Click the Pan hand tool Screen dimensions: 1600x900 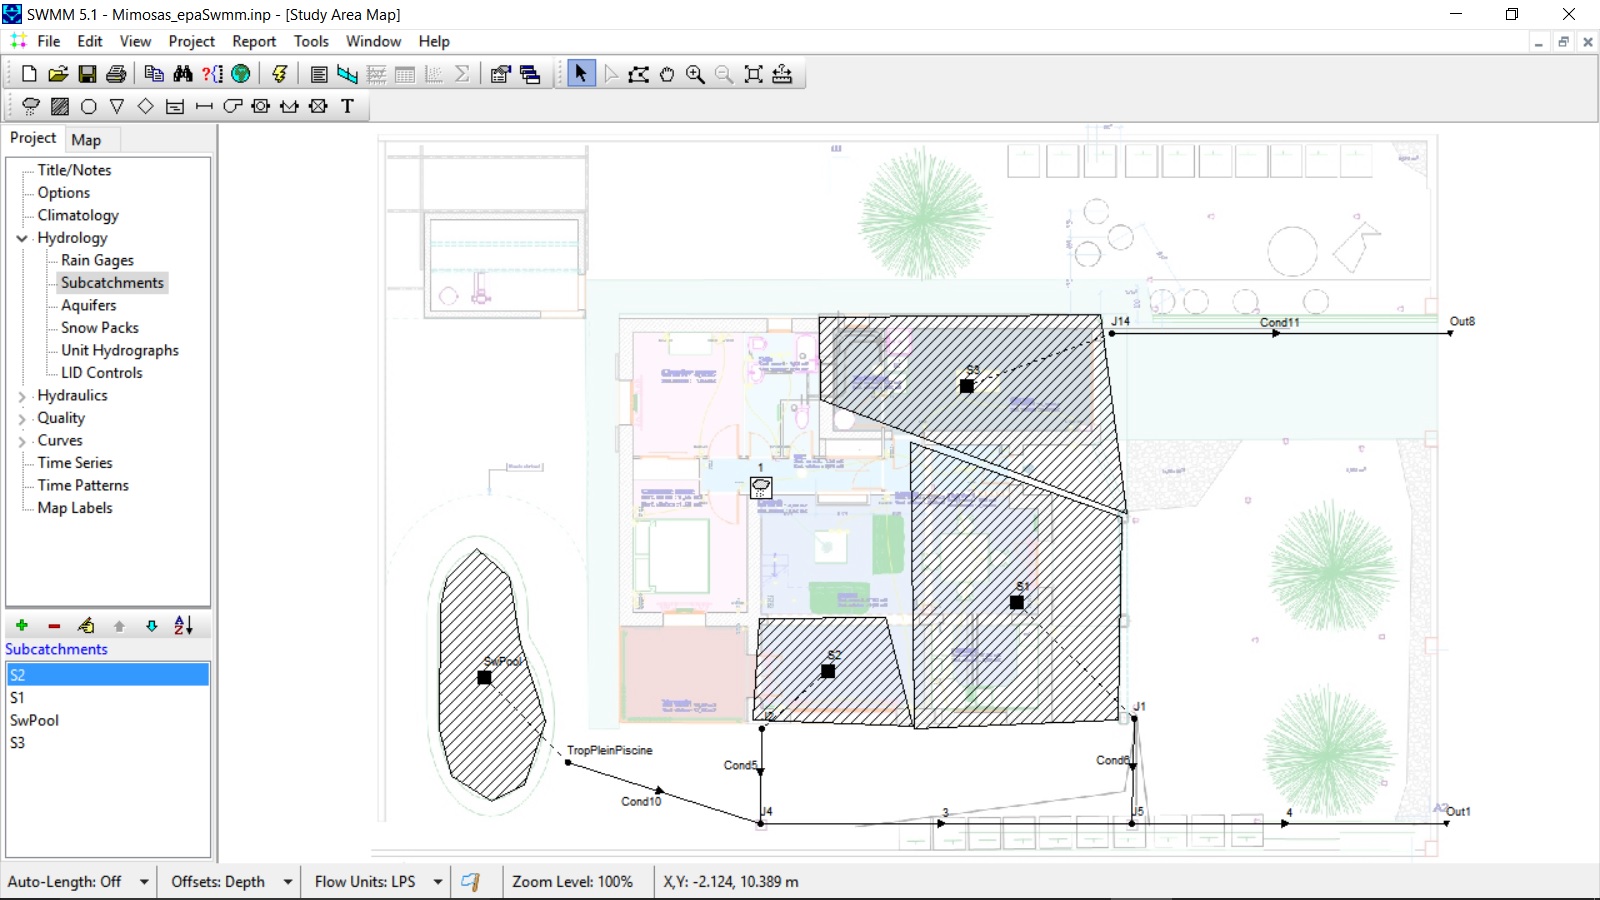(667, 74)
